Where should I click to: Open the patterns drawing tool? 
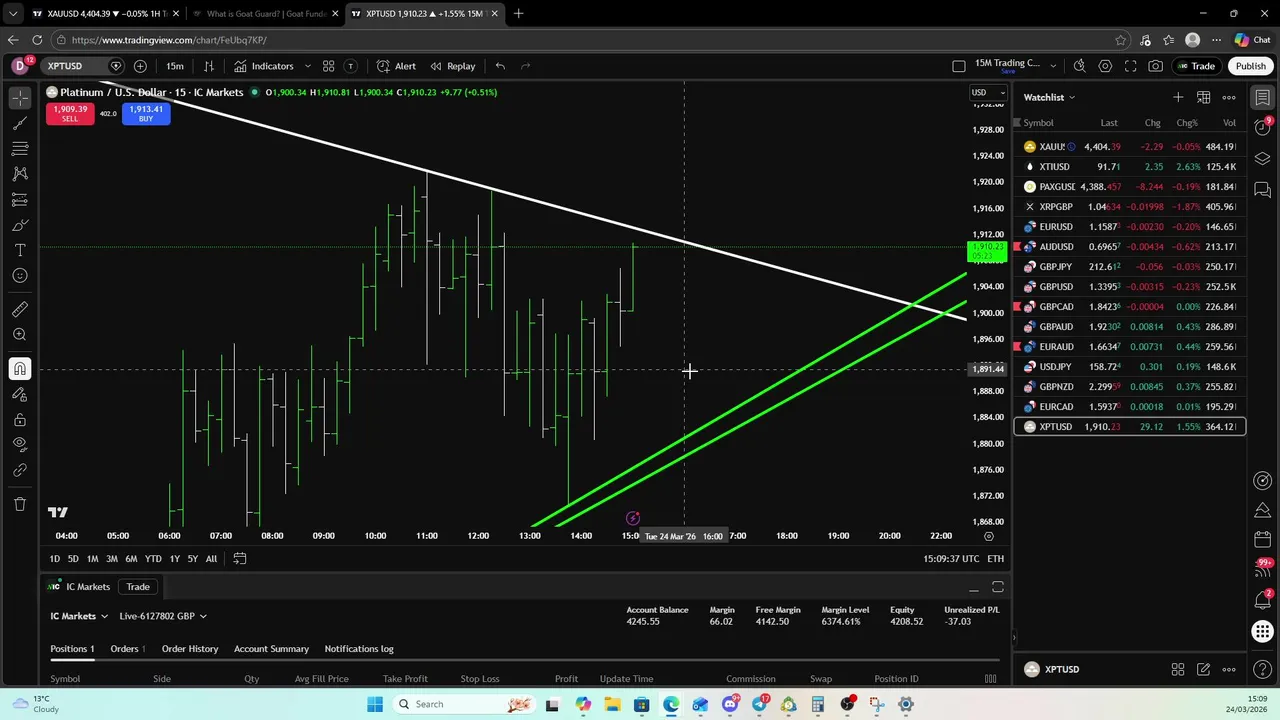click(x=20, y=174)
